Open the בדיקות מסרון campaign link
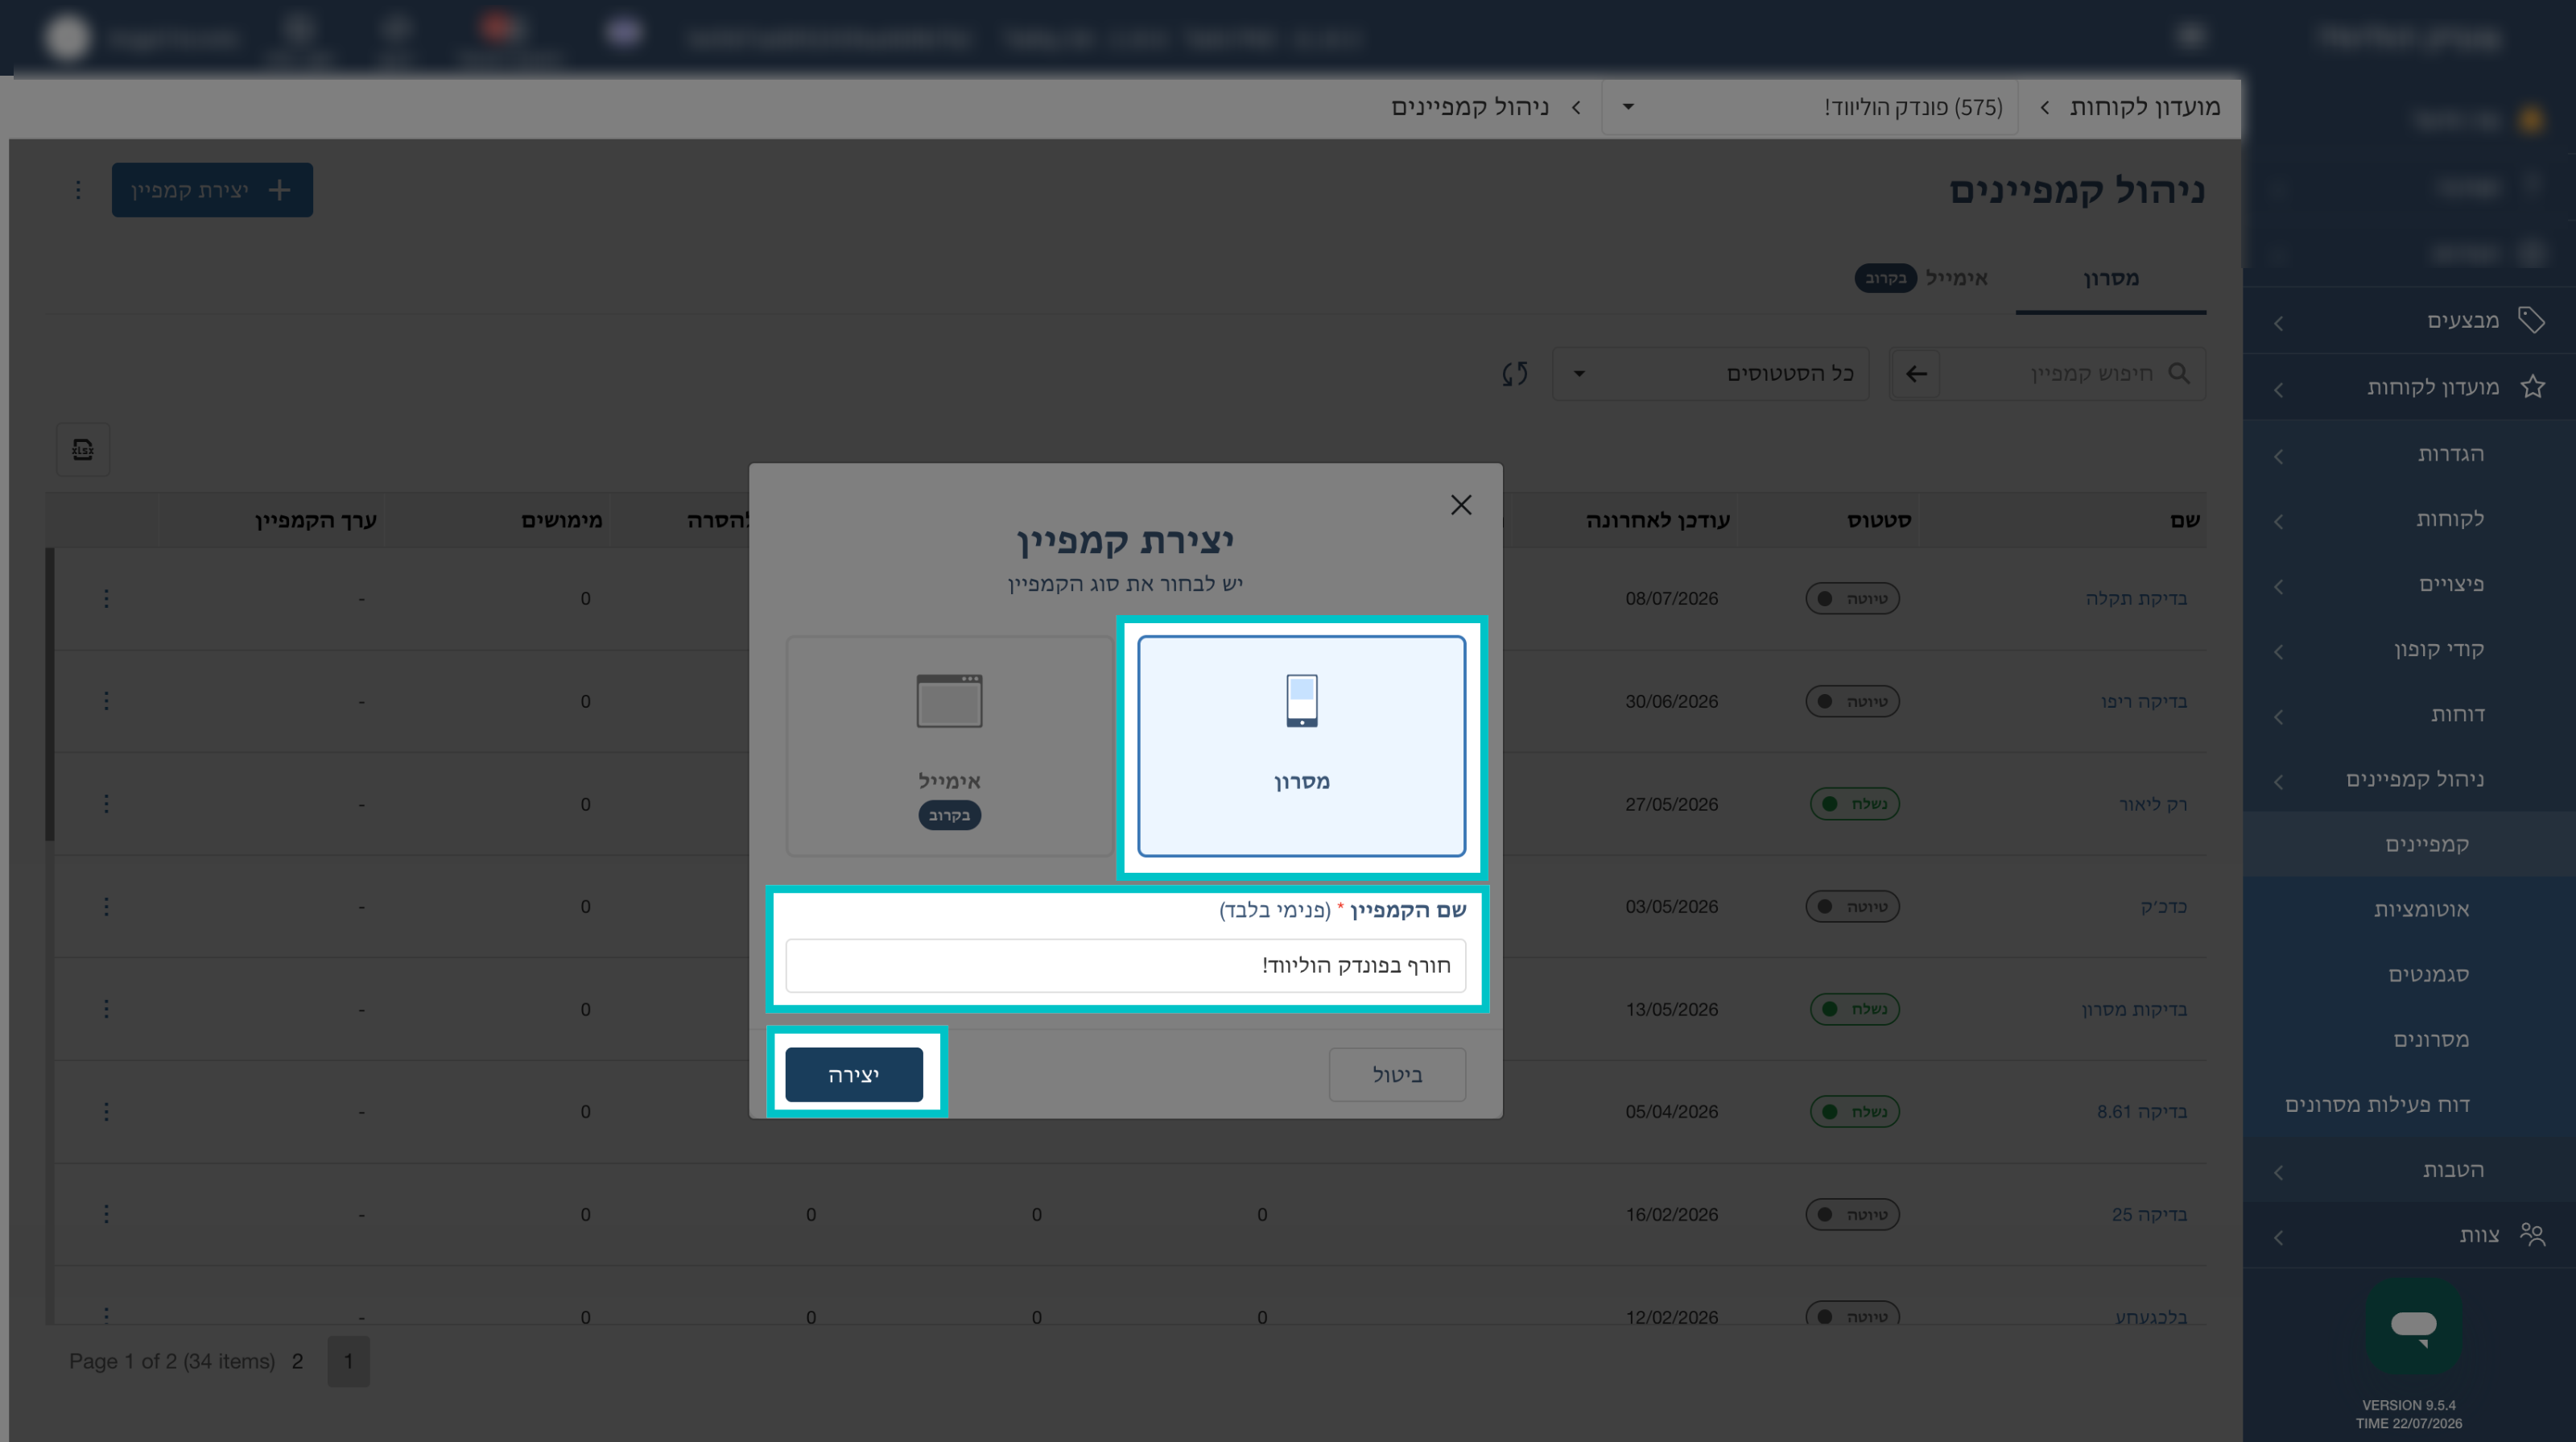The height and width of the screenshot is (1442, 2576). pyautogui.click(x=2134, y=1010)
